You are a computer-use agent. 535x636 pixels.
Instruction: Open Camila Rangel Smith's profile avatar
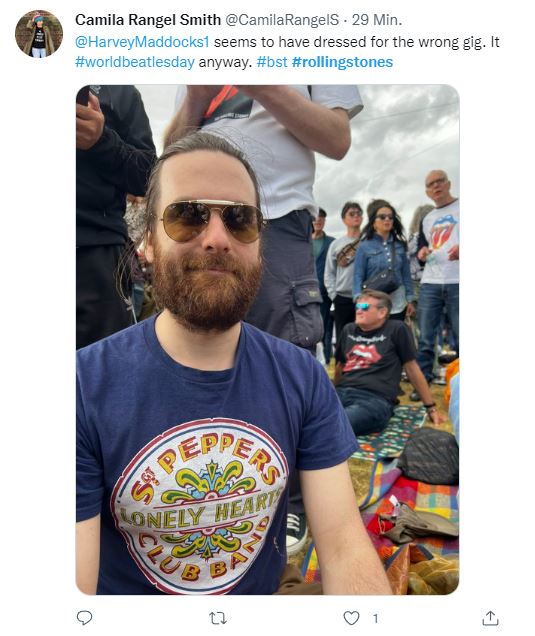click(x=39, y=34)
